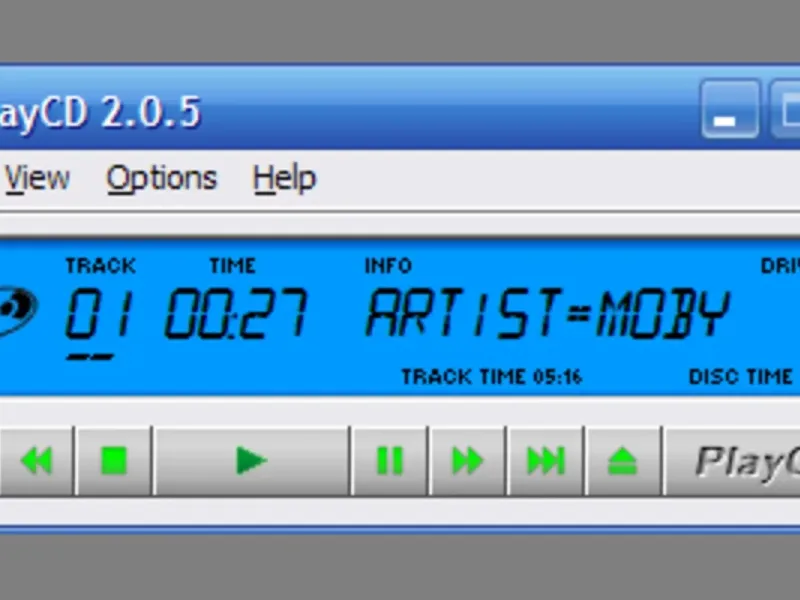Click the disc icon in the display

tap(17, 310)
